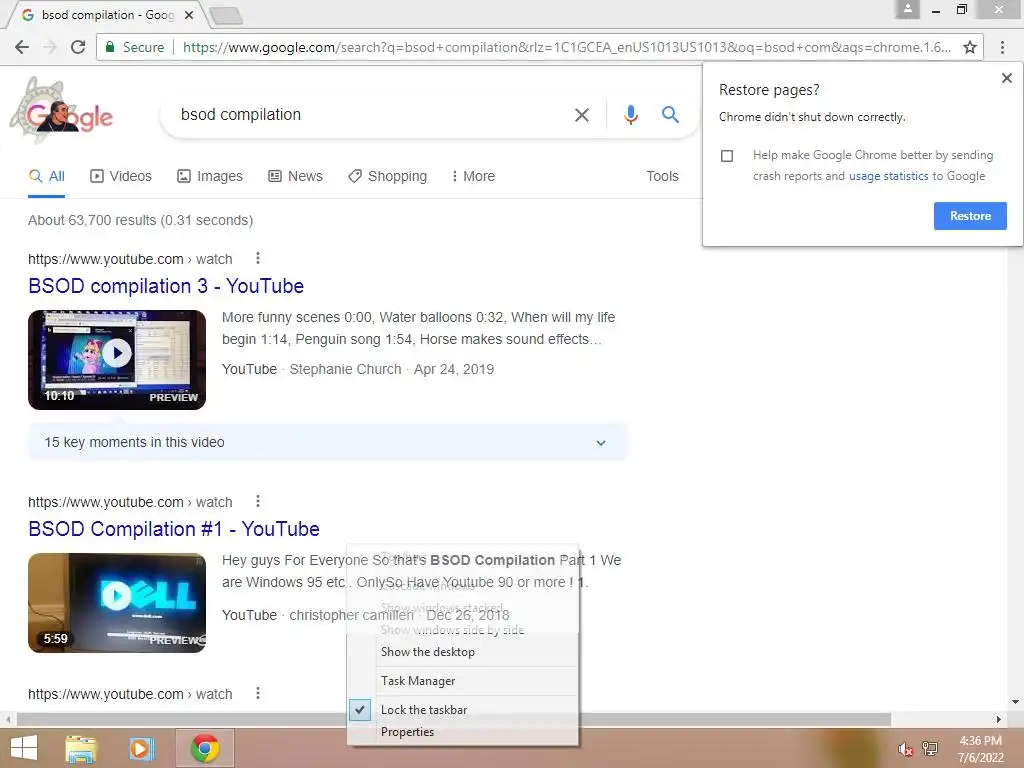Open the network tray icon

click(930, 749)
